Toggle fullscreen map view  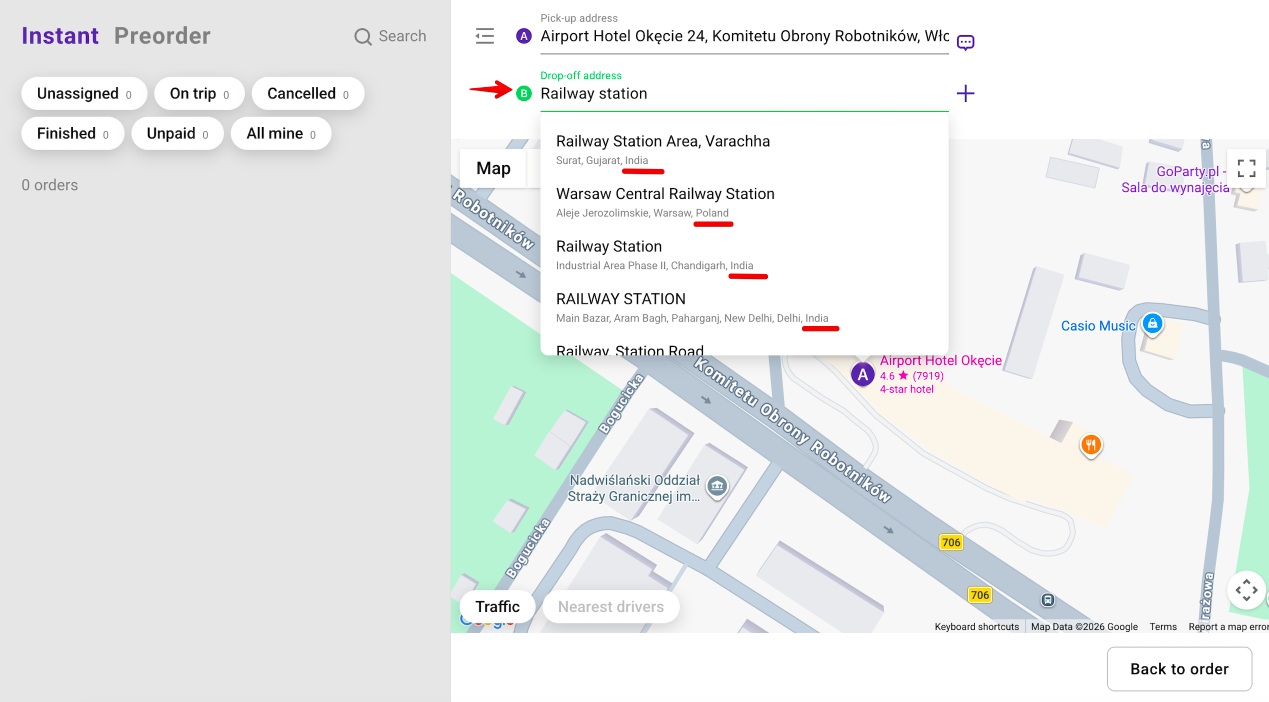[1246, 168]
